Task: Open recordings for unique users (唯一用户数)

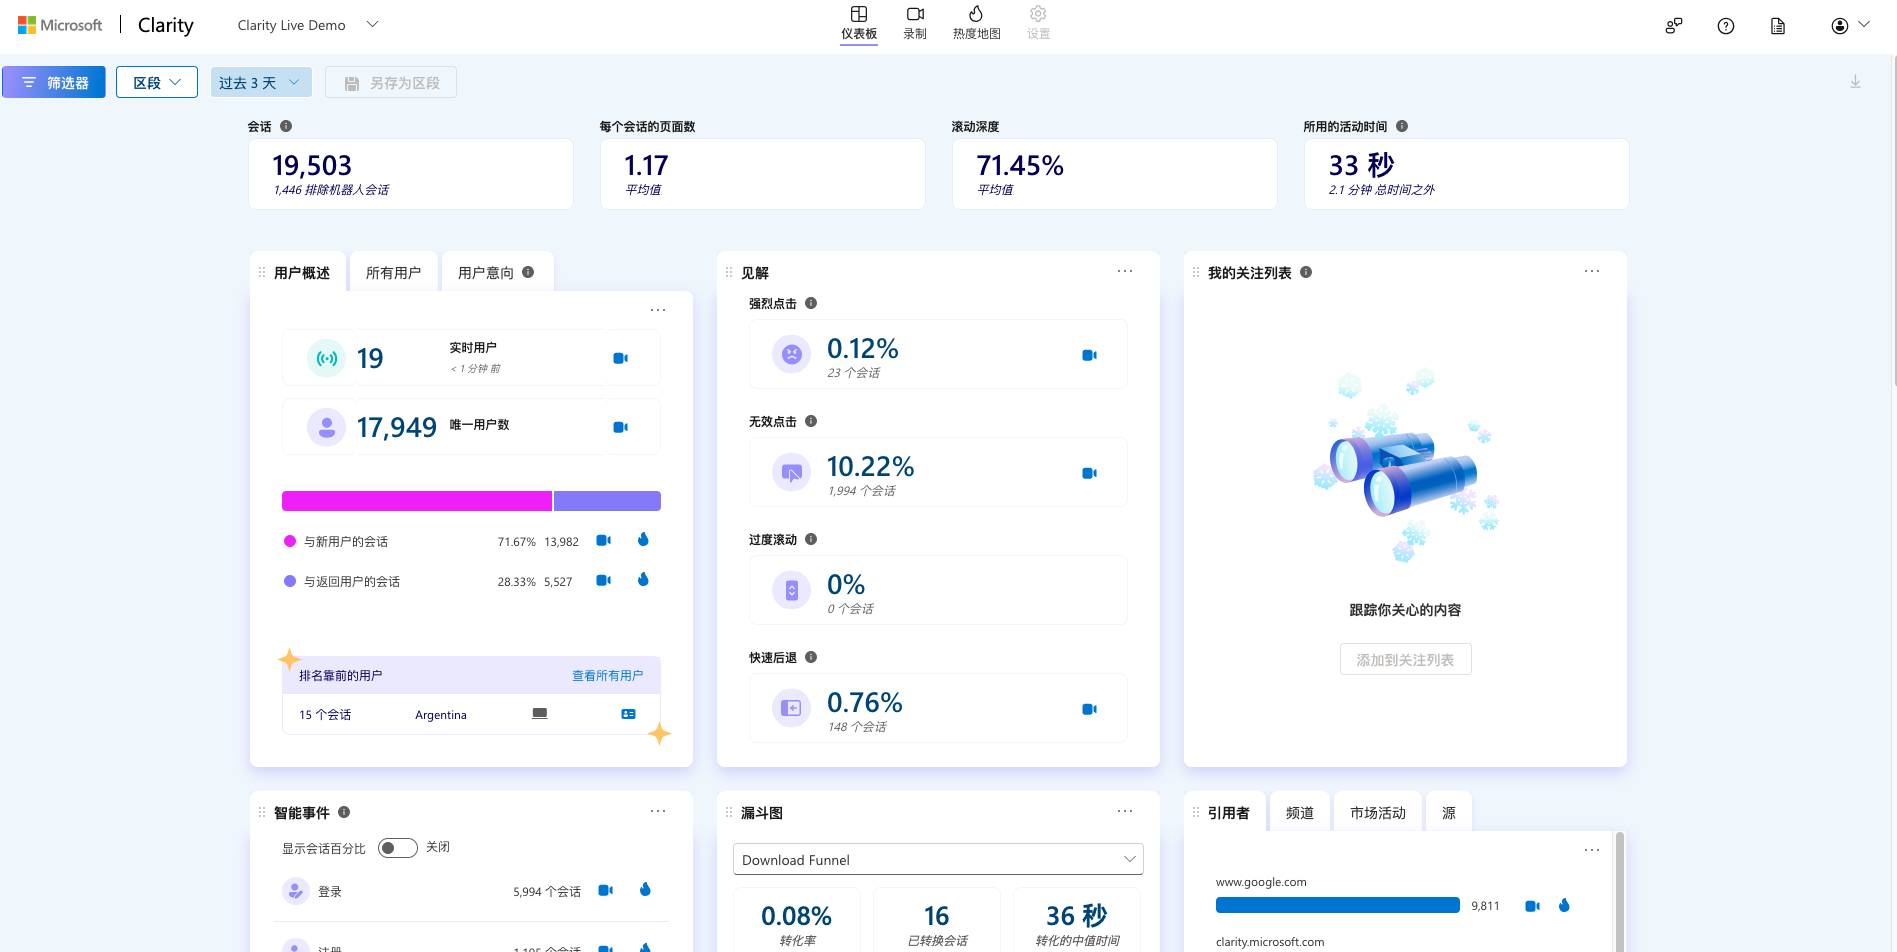Action: 620,427
